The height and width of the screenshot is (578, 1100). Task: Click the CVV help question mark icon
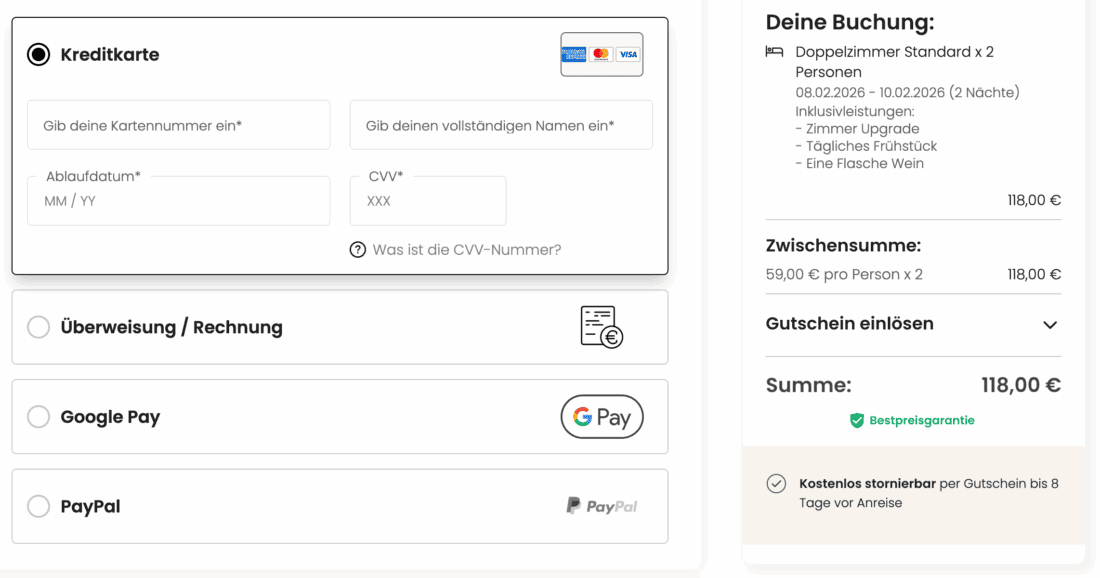coord(358,250)
